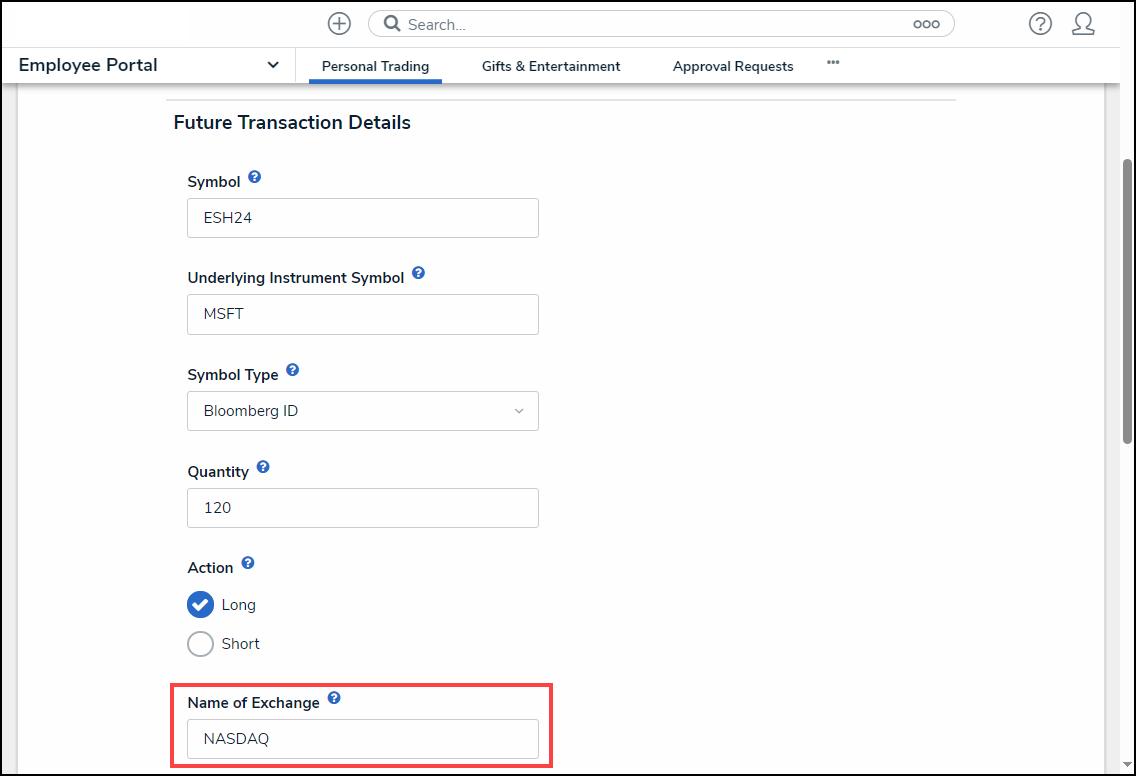Click the Symbol Type help icon
This screenshot has height=776, width=1136.
[293, 370]
